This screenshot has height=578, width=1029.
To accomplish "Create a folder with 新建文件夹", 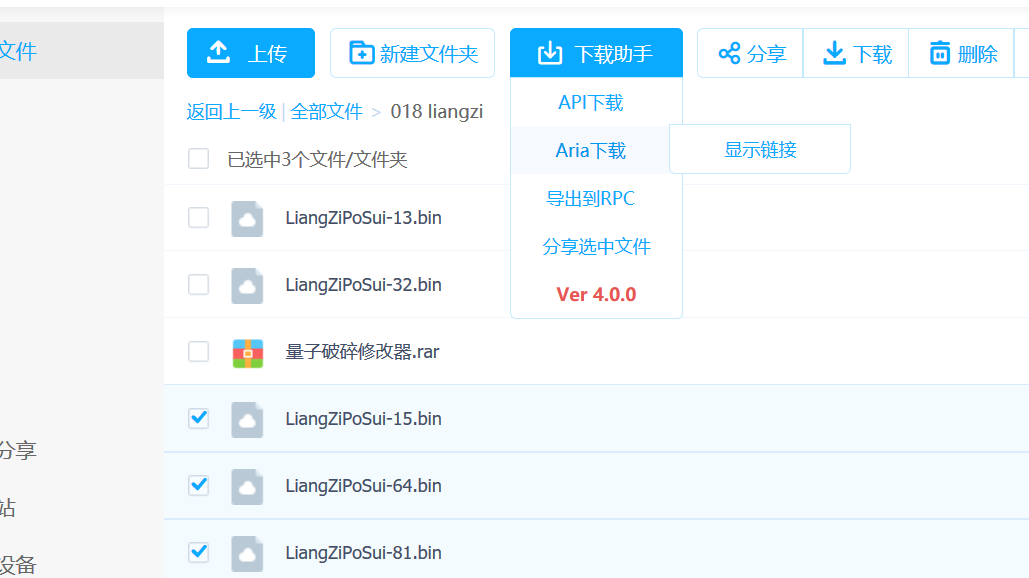I will click(x=412, y=53).
